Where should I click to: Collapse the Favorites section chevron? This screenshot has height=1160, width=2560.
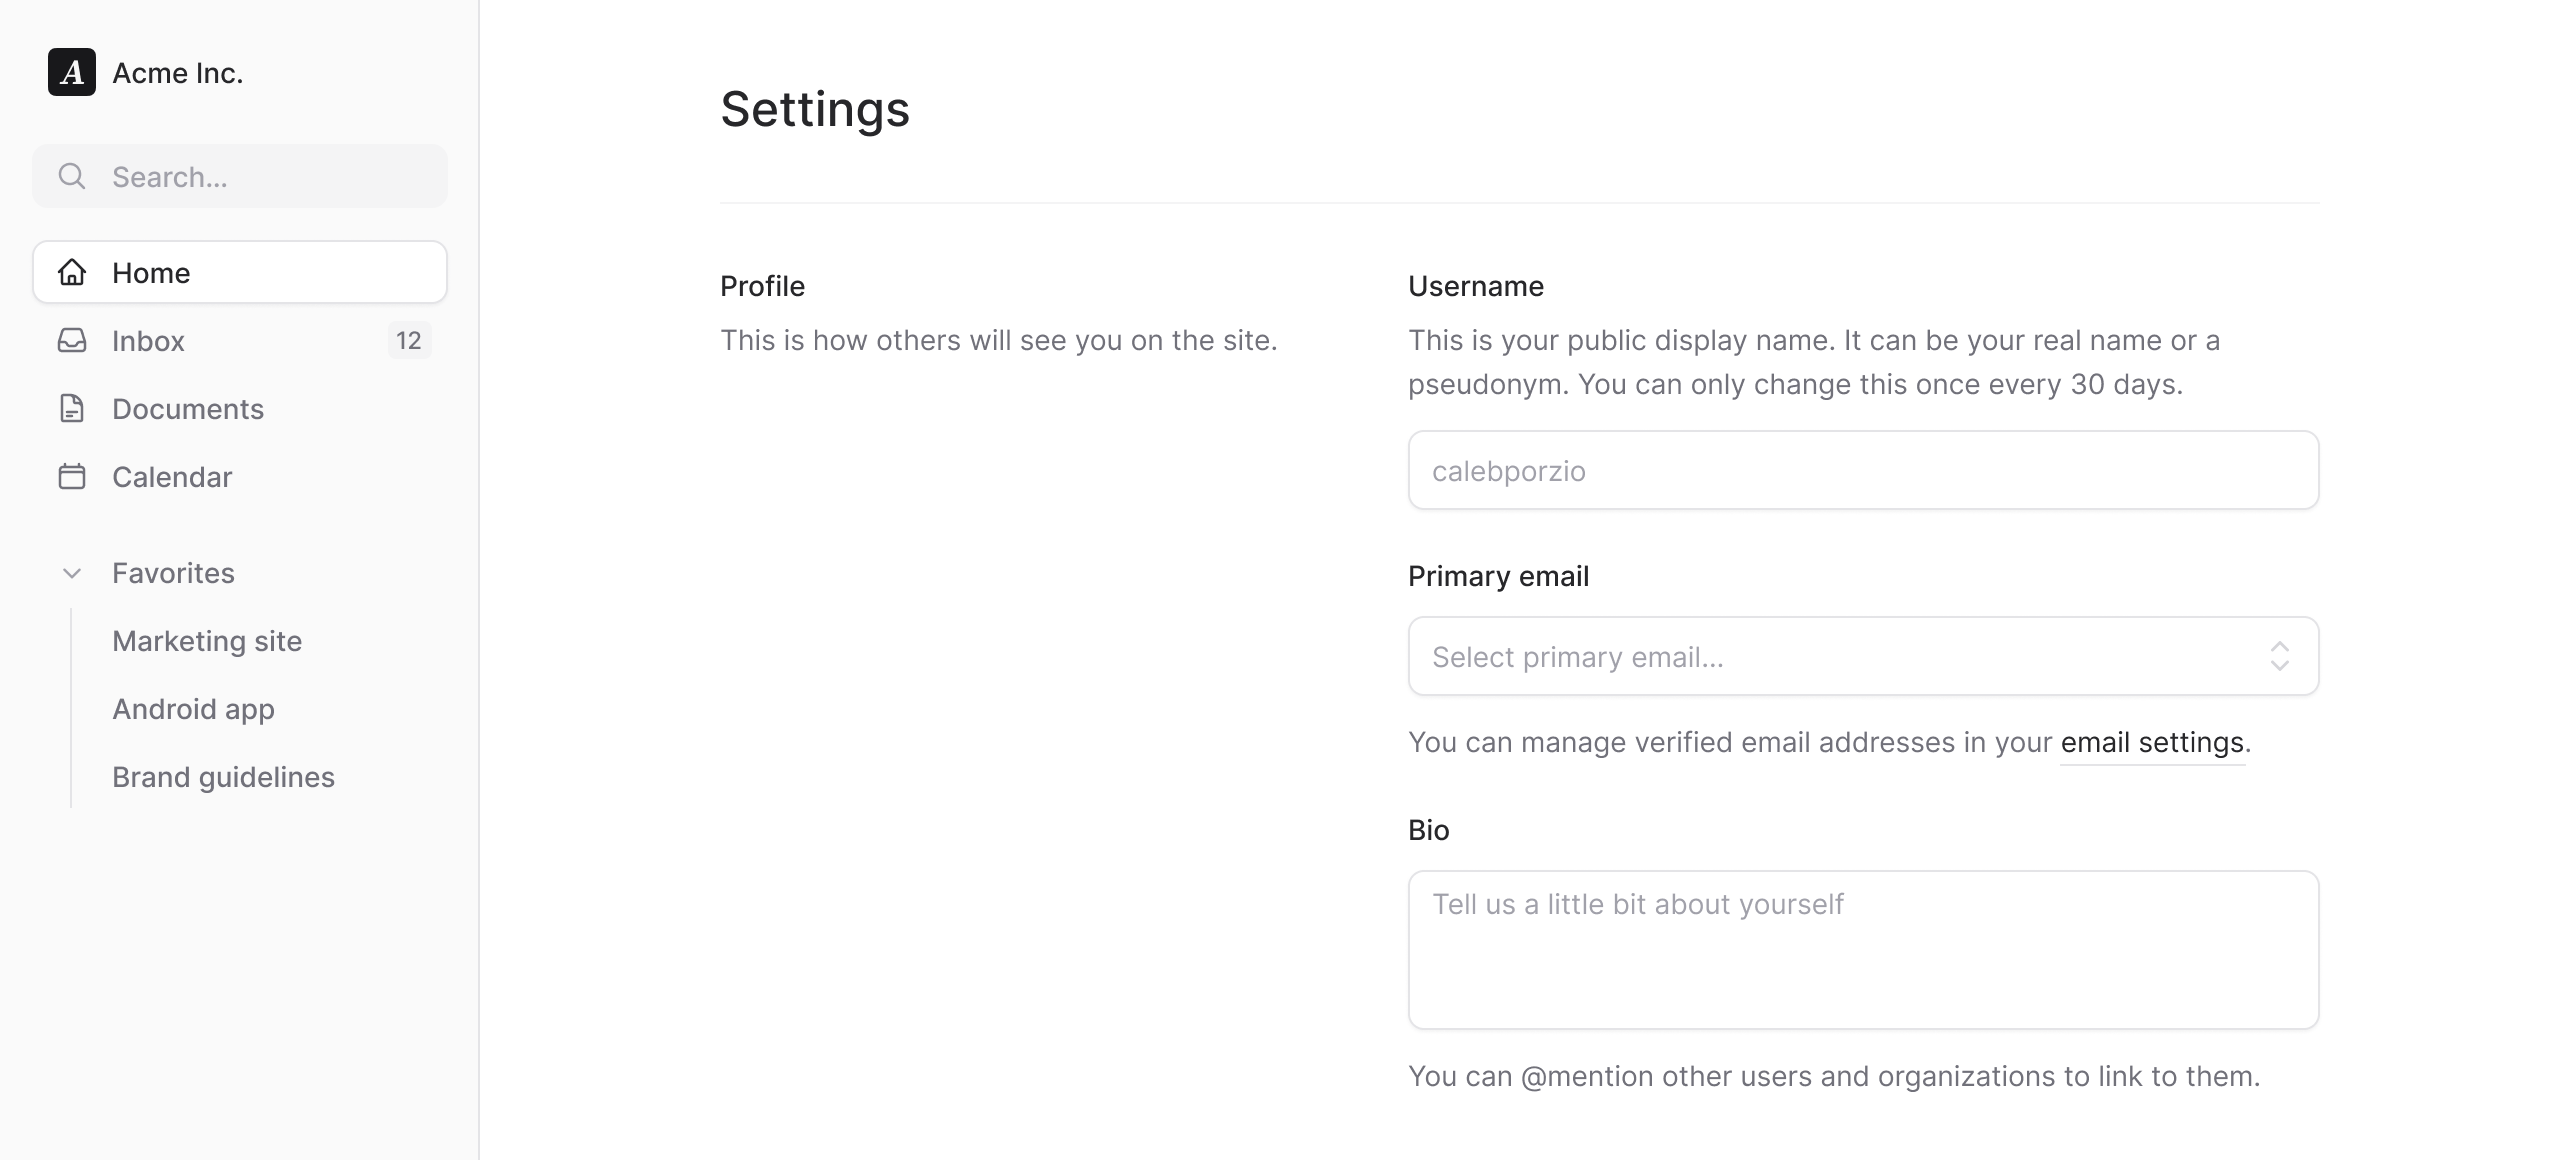coord(72,573)
